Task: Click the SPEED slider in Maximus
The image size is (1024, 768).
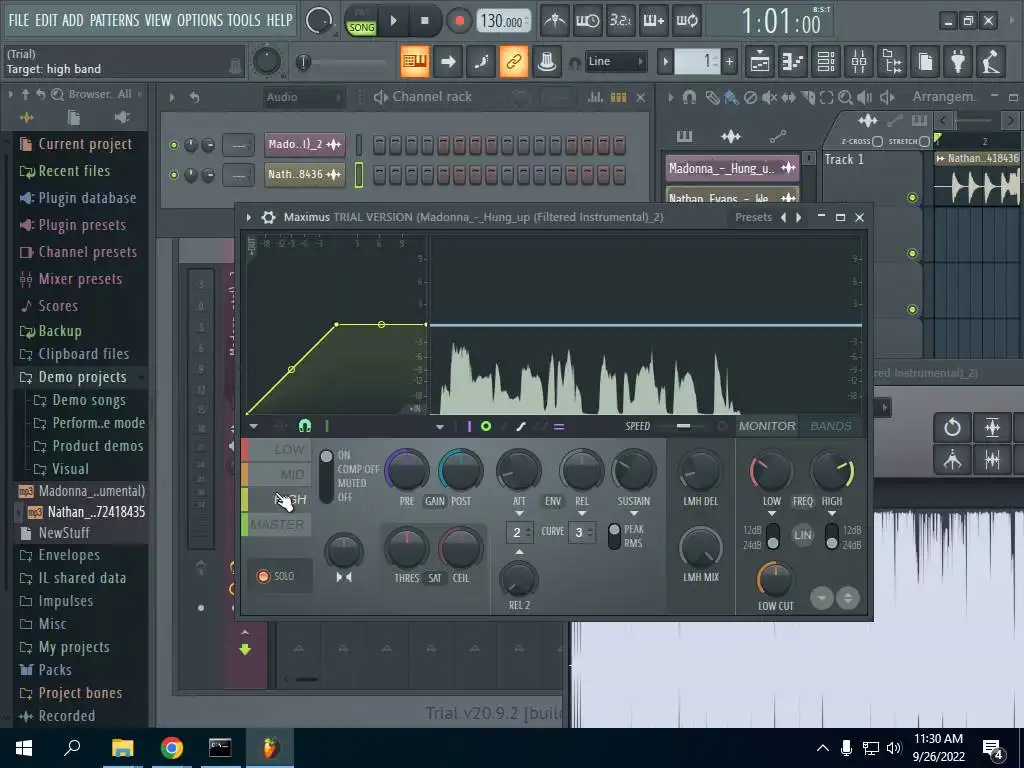Action: tap(682, 426)
